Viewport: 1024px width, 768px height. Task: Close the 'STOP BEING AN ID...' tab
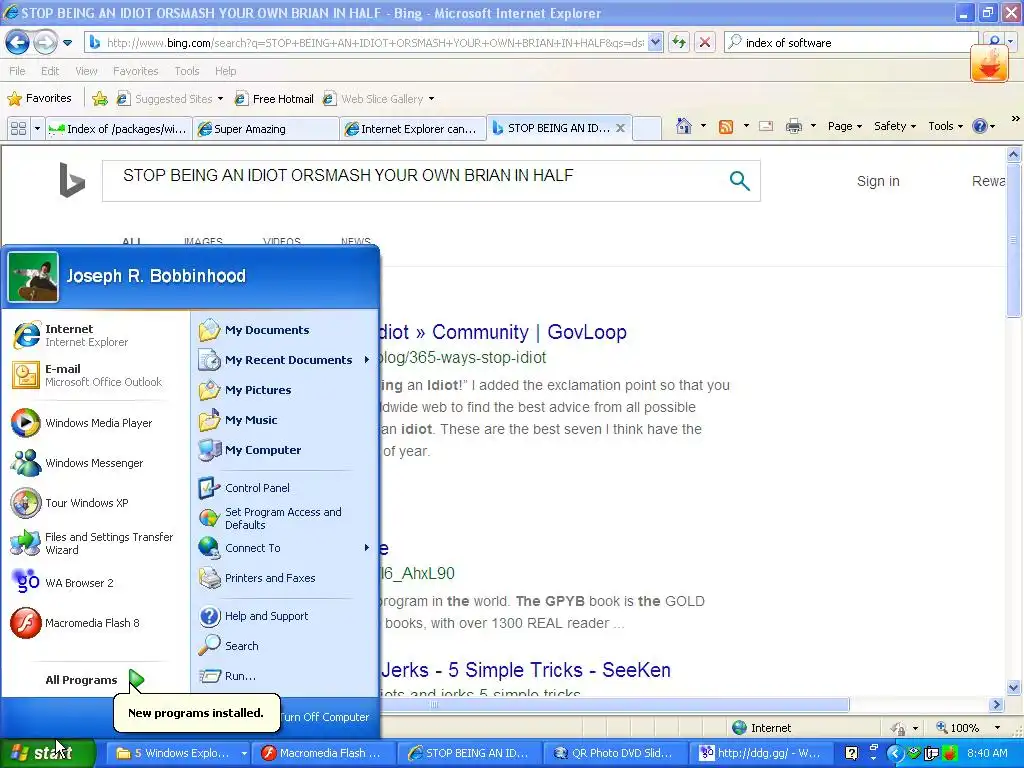coord(620,128)
